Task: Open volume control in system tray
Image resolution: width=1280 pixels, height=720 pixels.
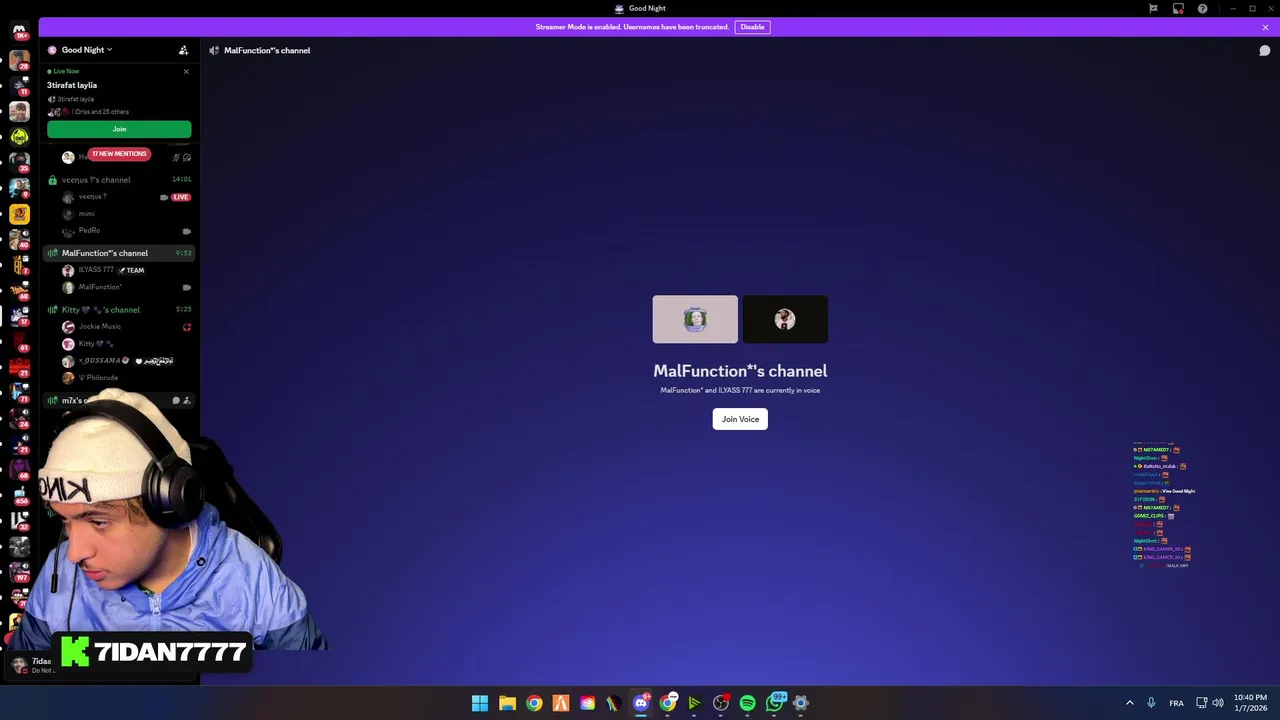Action: point(1218,703)
